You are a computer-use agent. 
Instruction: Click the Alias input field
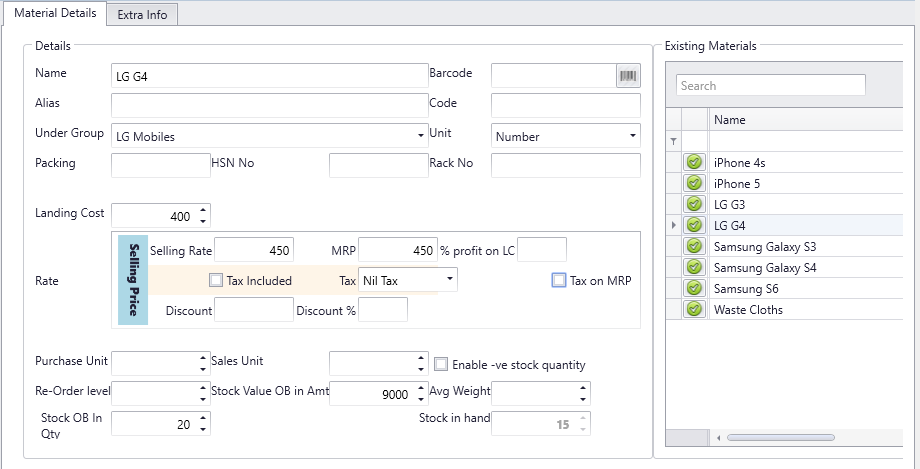tap(270, 106)
